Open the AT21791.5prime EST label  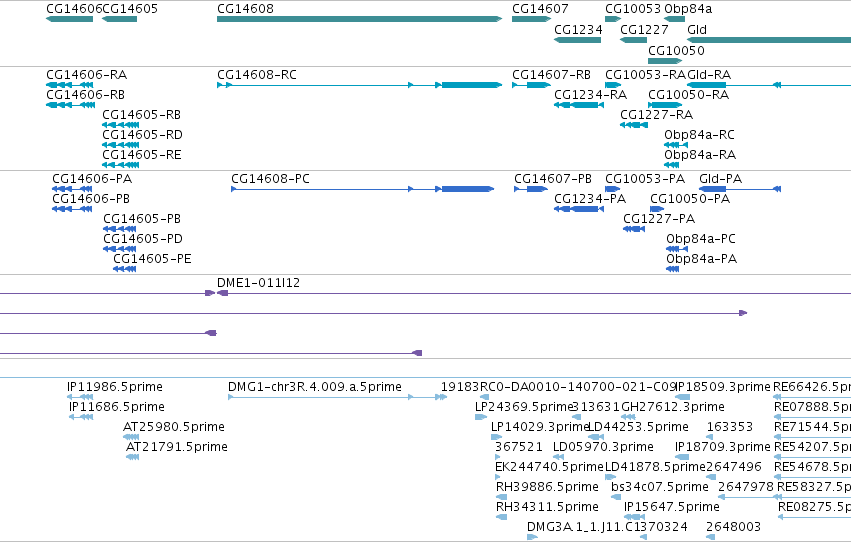tap(177, 448)
